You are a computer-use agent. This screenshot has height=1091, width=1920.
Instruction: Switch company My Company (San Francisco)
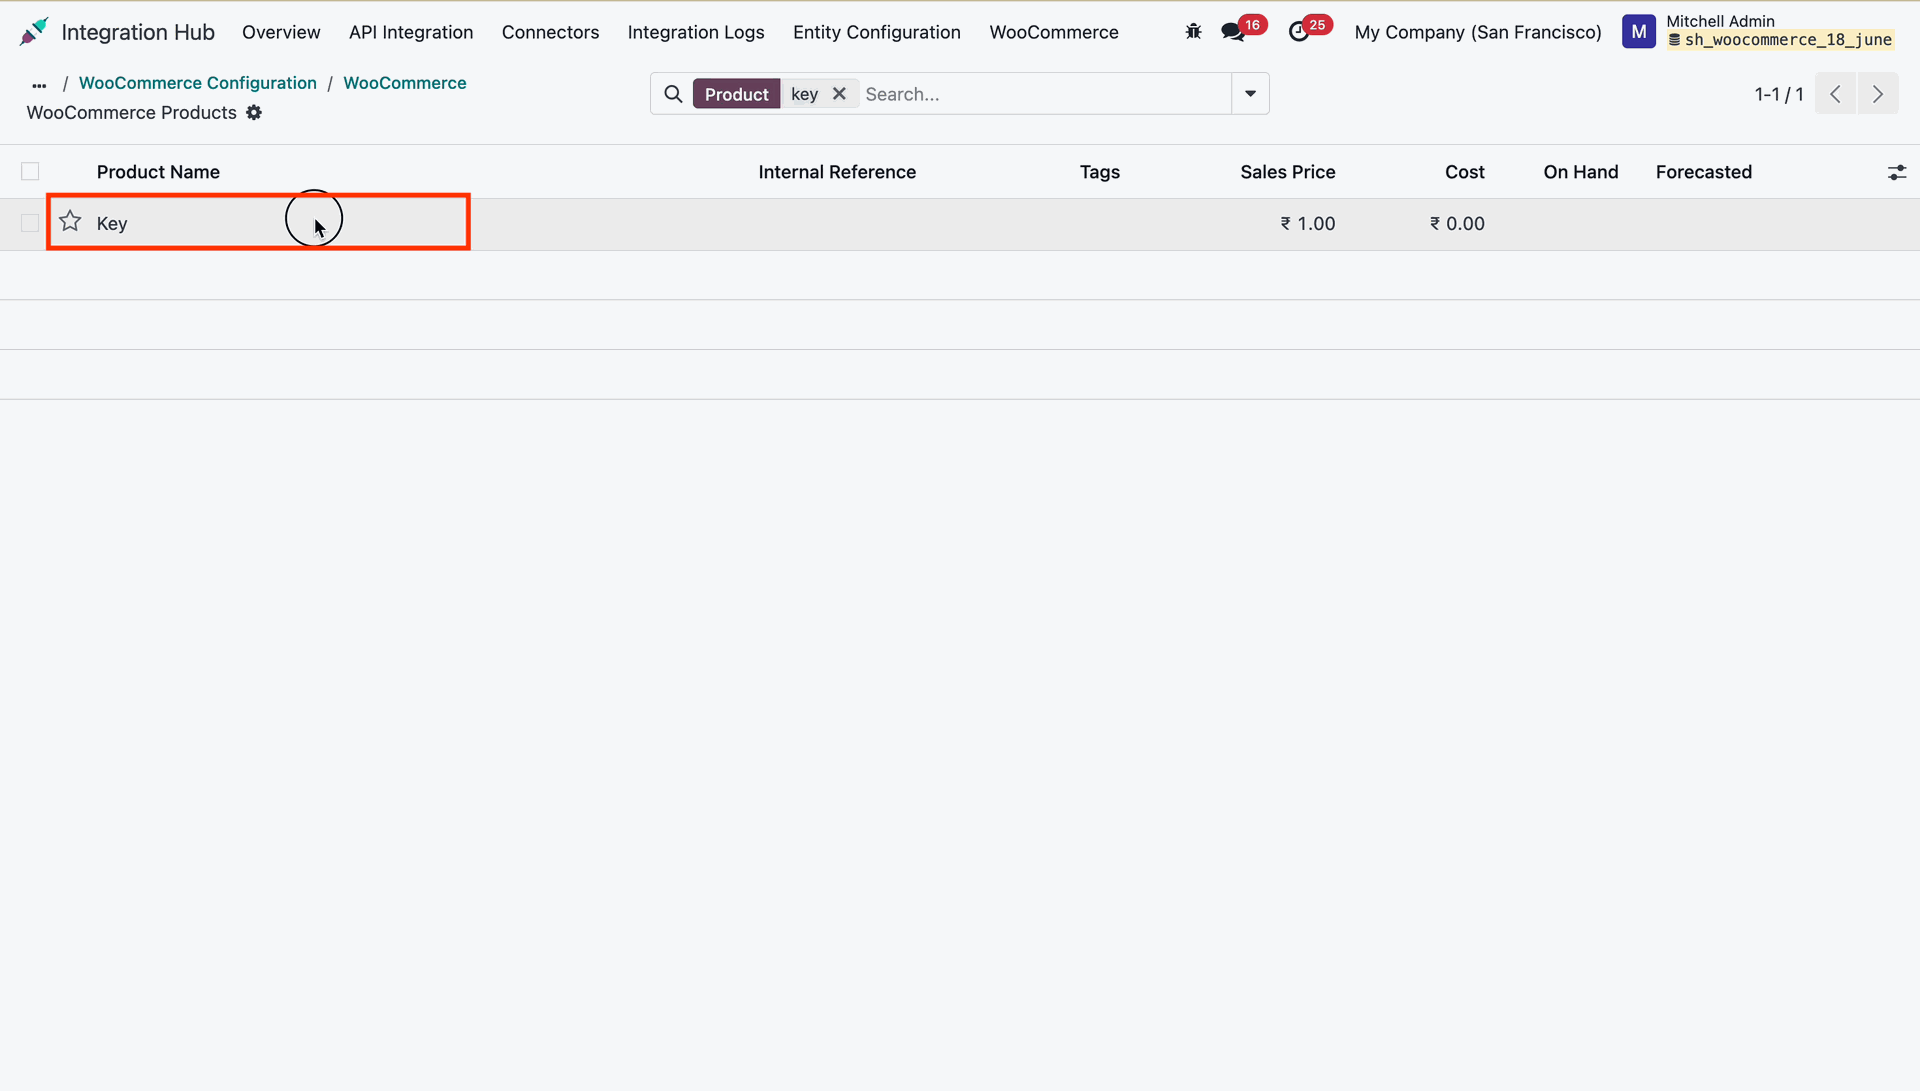[x=1478, y=32]
